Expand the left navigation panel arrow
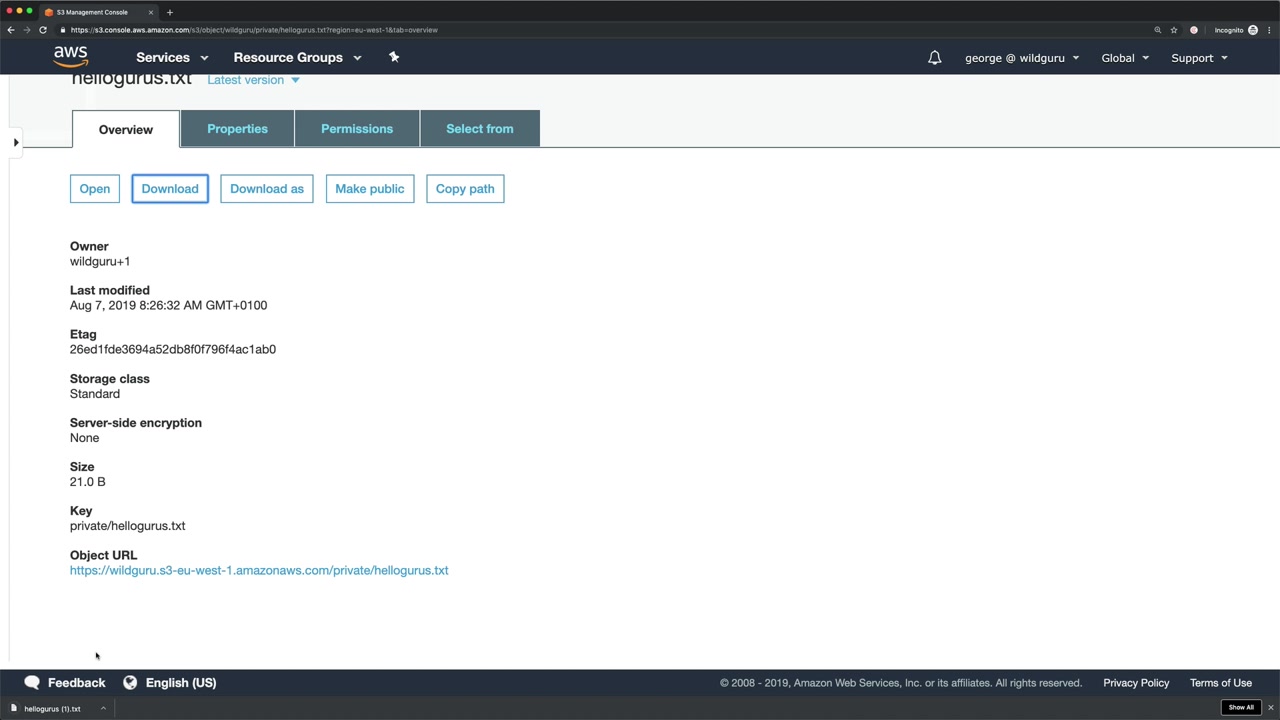Screen dimensions: 1280x720 16,142
